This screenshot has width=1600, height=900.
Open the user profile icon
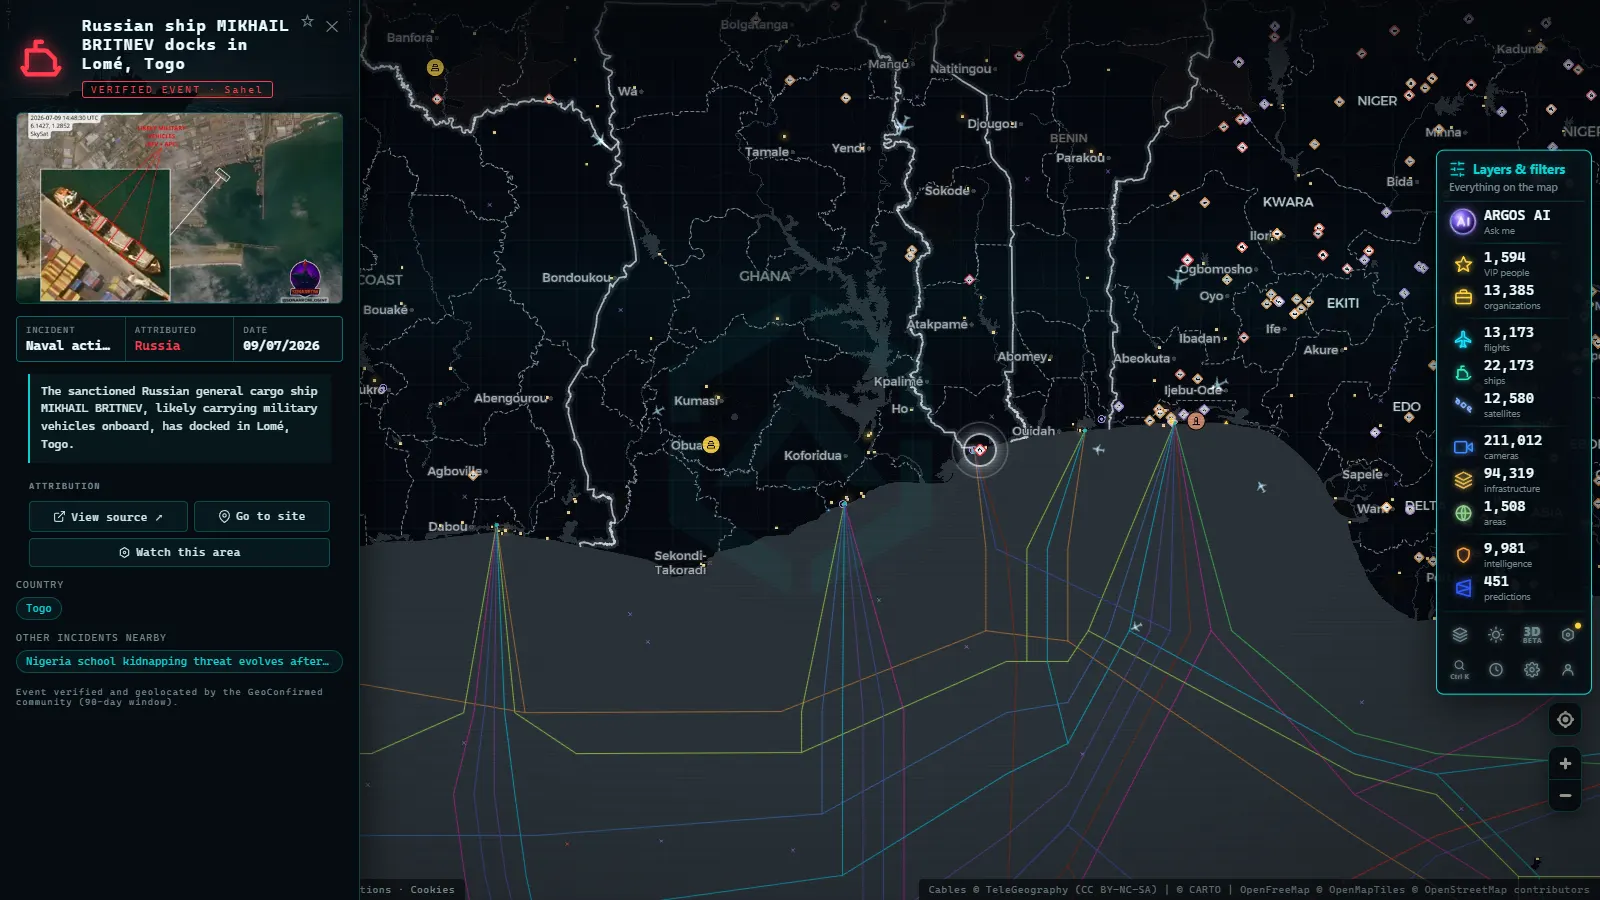click(x=1568, y=670)
